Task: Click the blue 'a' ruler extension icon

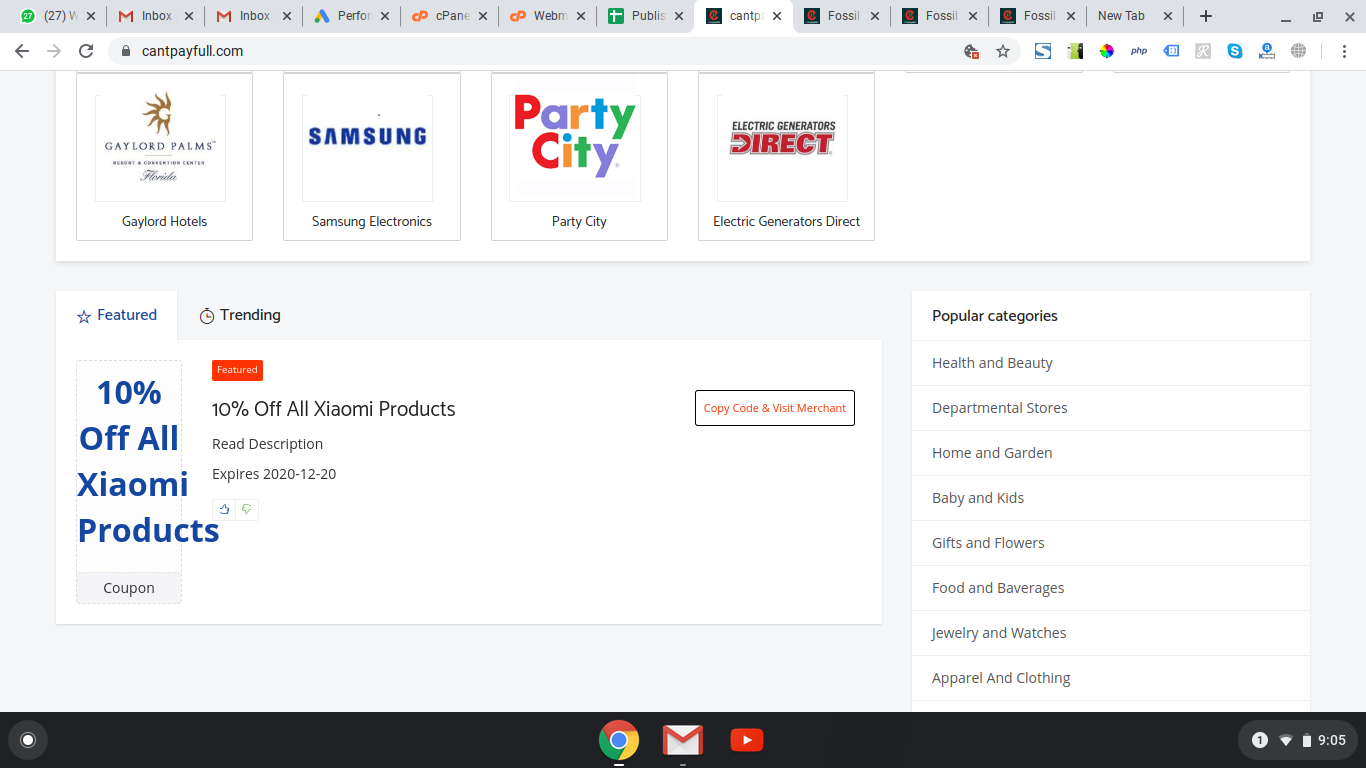Action: pyautogui.click(x=1267, y=51)
